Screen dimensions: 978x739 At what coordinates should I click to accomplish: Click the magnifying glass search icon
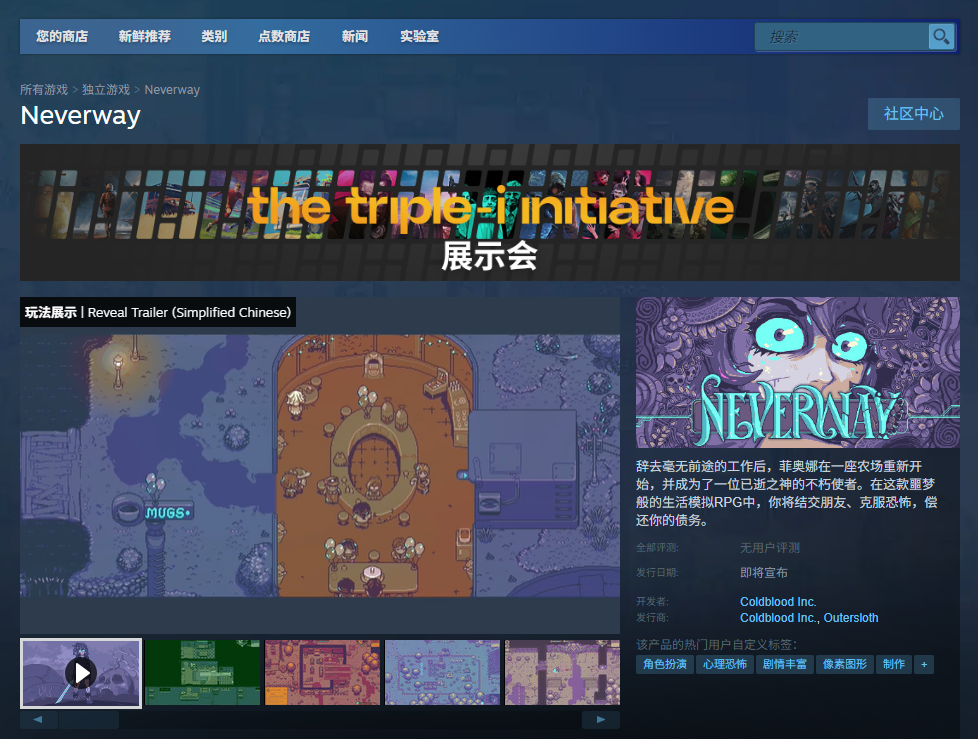pyautogui.click(x=940, y=36)
